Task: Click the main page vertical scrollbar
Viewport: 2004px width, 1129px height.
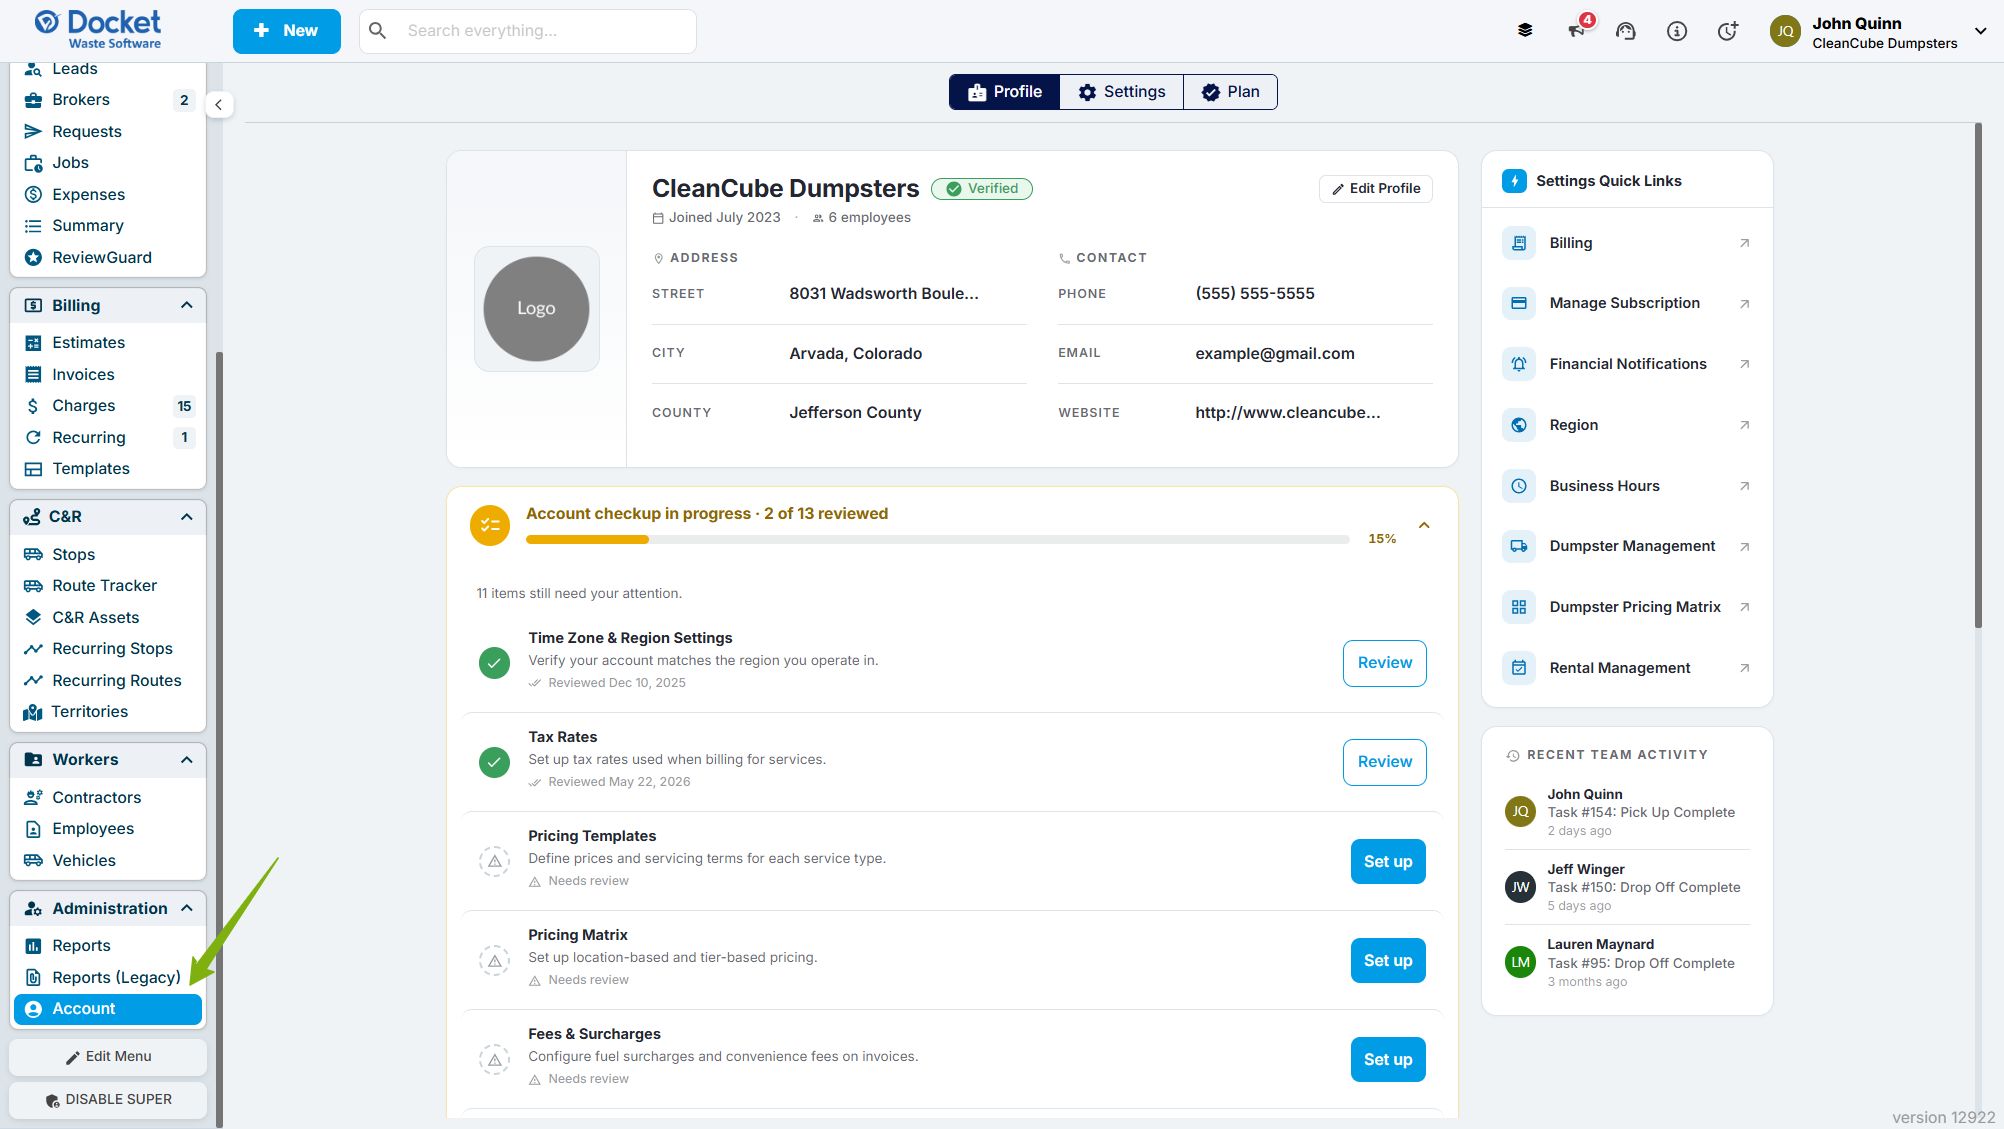Action: 1978,376
